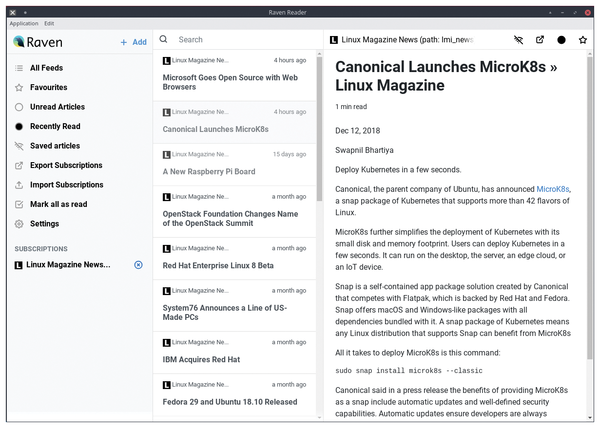Show Unread Articles
The height and width of the screenshot is (428, 600).
click(57, 107)
